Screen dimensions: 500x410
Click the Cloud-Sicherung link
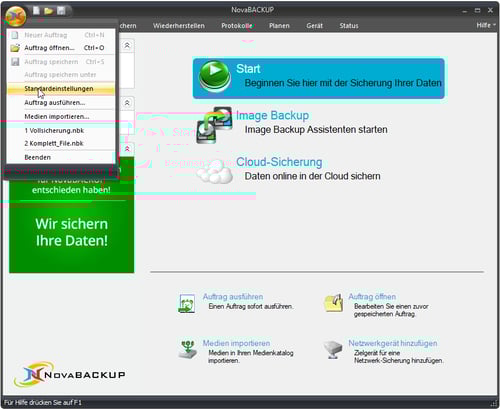279,162
